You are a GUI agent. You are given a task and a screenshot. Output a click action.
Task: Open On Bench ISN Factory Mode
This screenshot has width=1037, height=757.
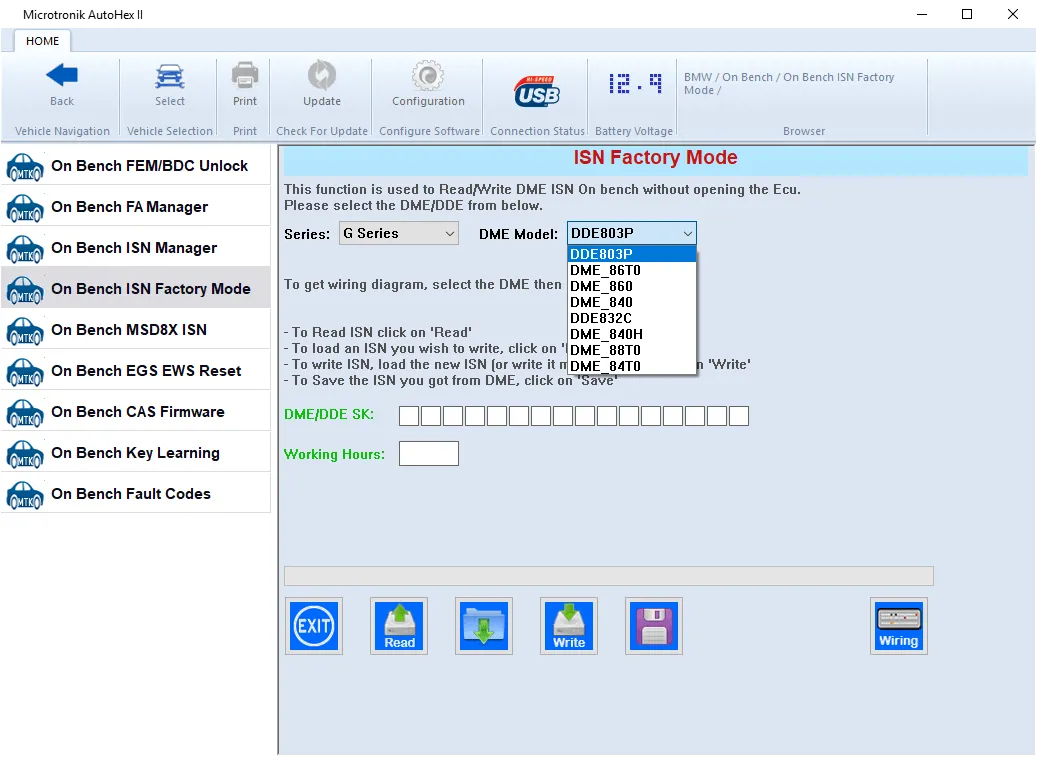136,289
